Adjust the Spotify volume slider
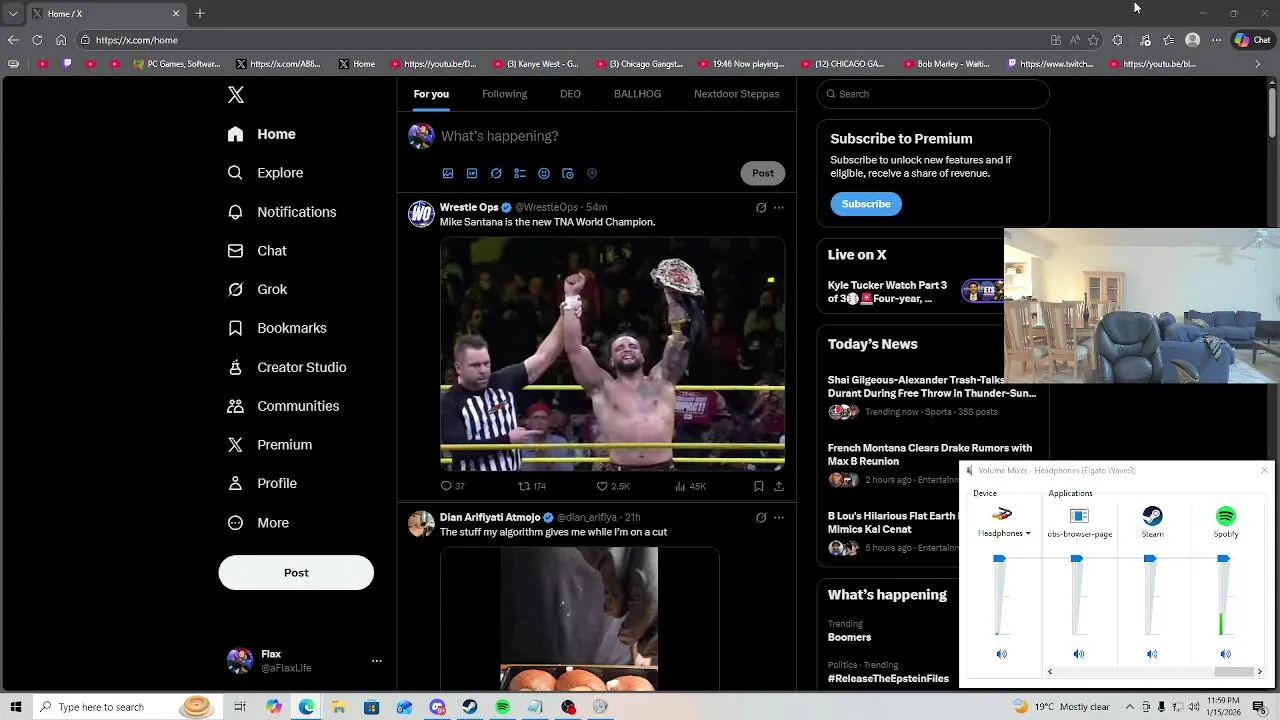1280x720 pixels. (x=1223, y=560)
